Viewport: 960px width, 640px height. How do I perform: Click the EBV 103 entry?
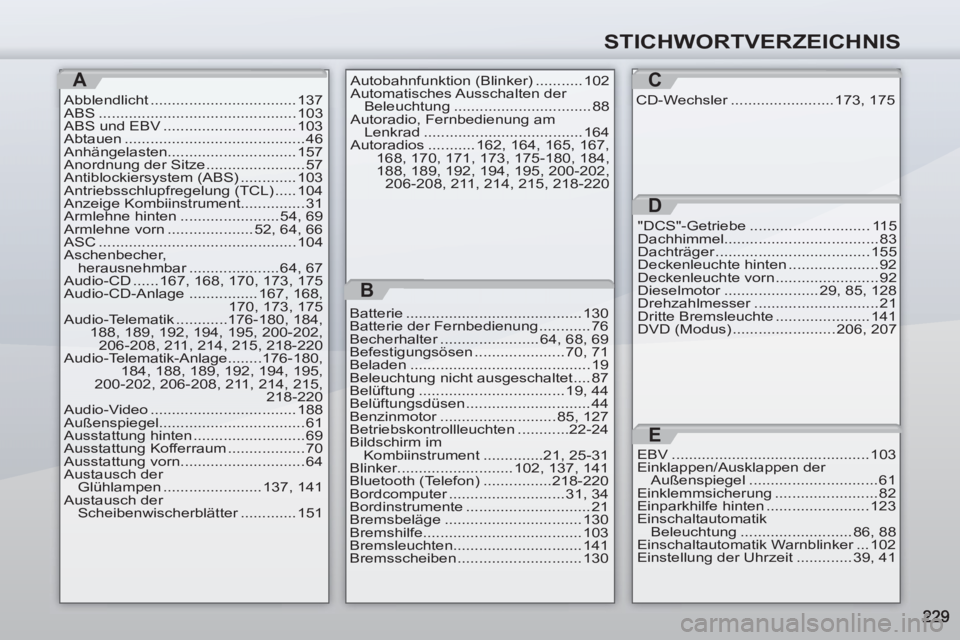pyautogui.click(x=767, y=454)
